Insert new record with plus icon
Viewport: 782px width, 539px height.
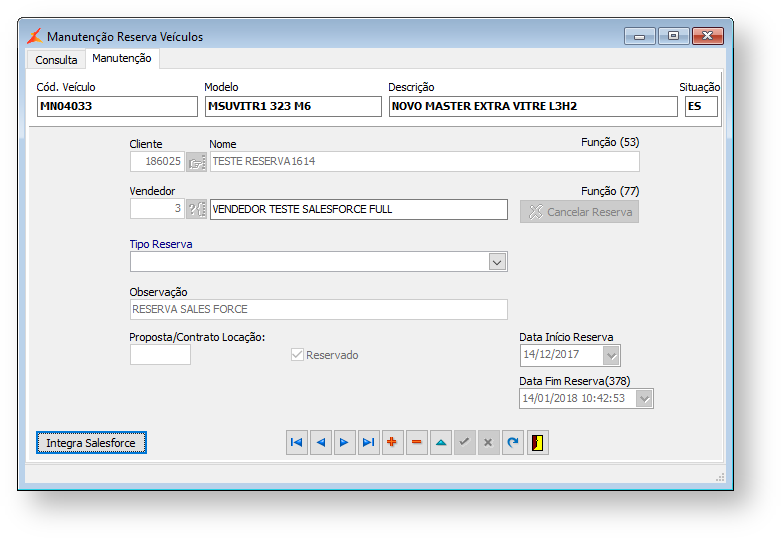[x=392, y=442]
